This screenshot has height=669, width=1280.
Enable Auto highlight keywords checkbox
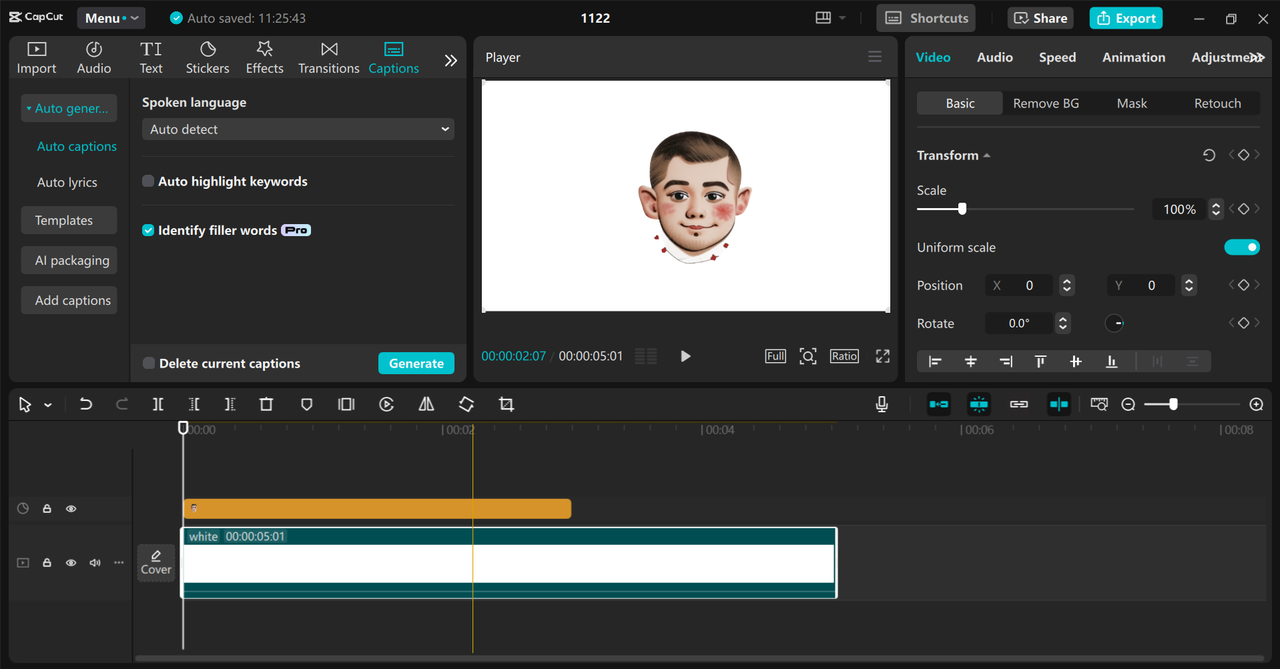[148, 181]
